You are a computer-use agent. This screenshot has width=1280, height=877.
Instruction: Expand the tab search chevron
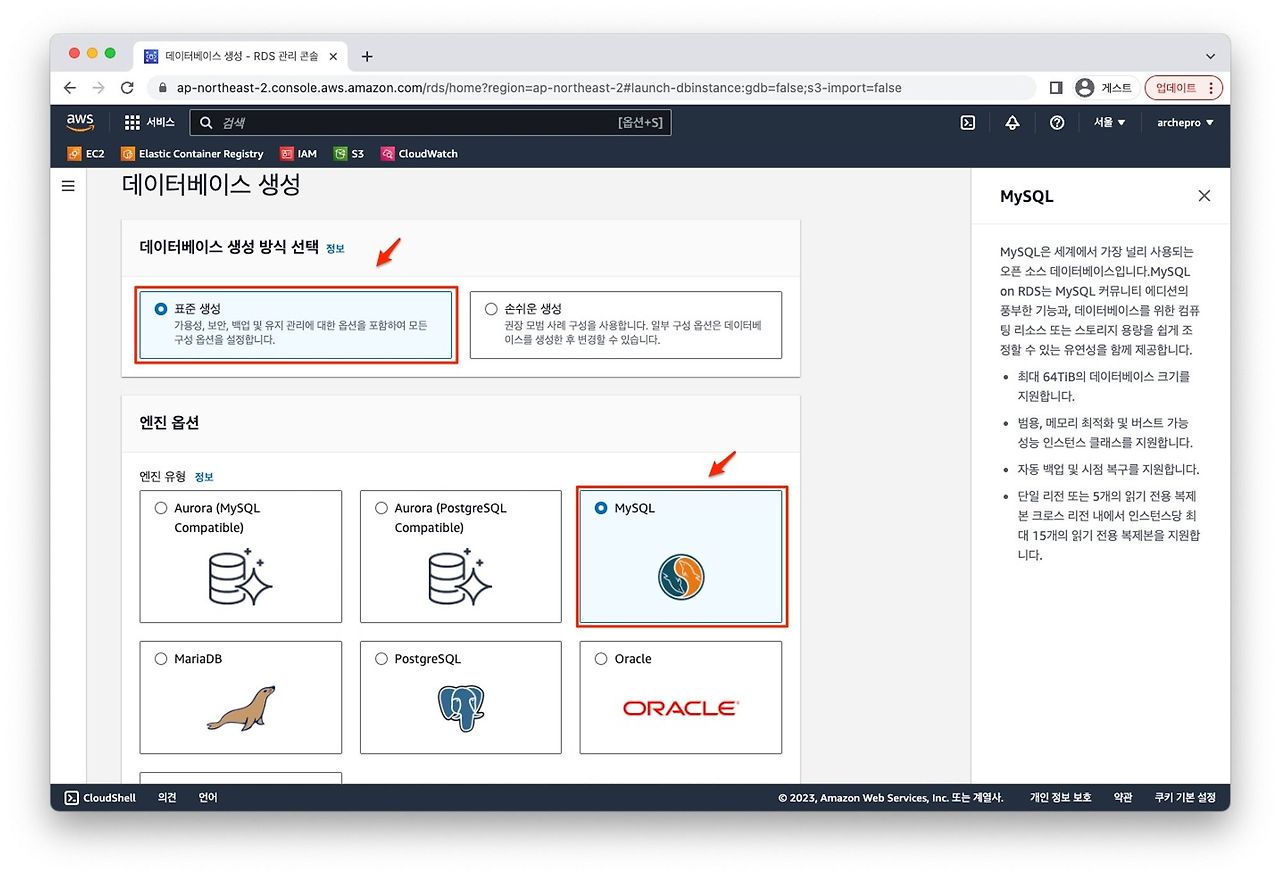(x=1210, y=56)
